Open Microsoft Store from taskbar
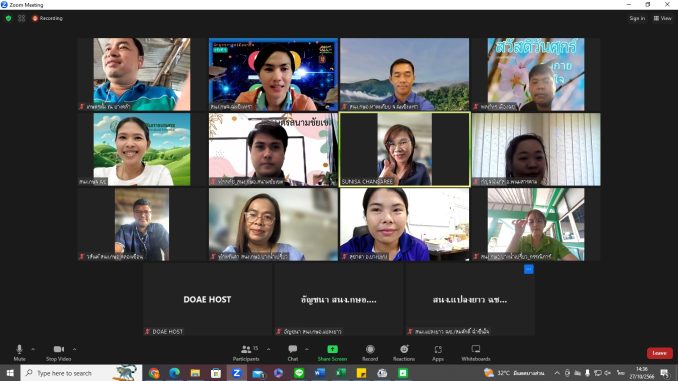 click(x=216, y=373)
